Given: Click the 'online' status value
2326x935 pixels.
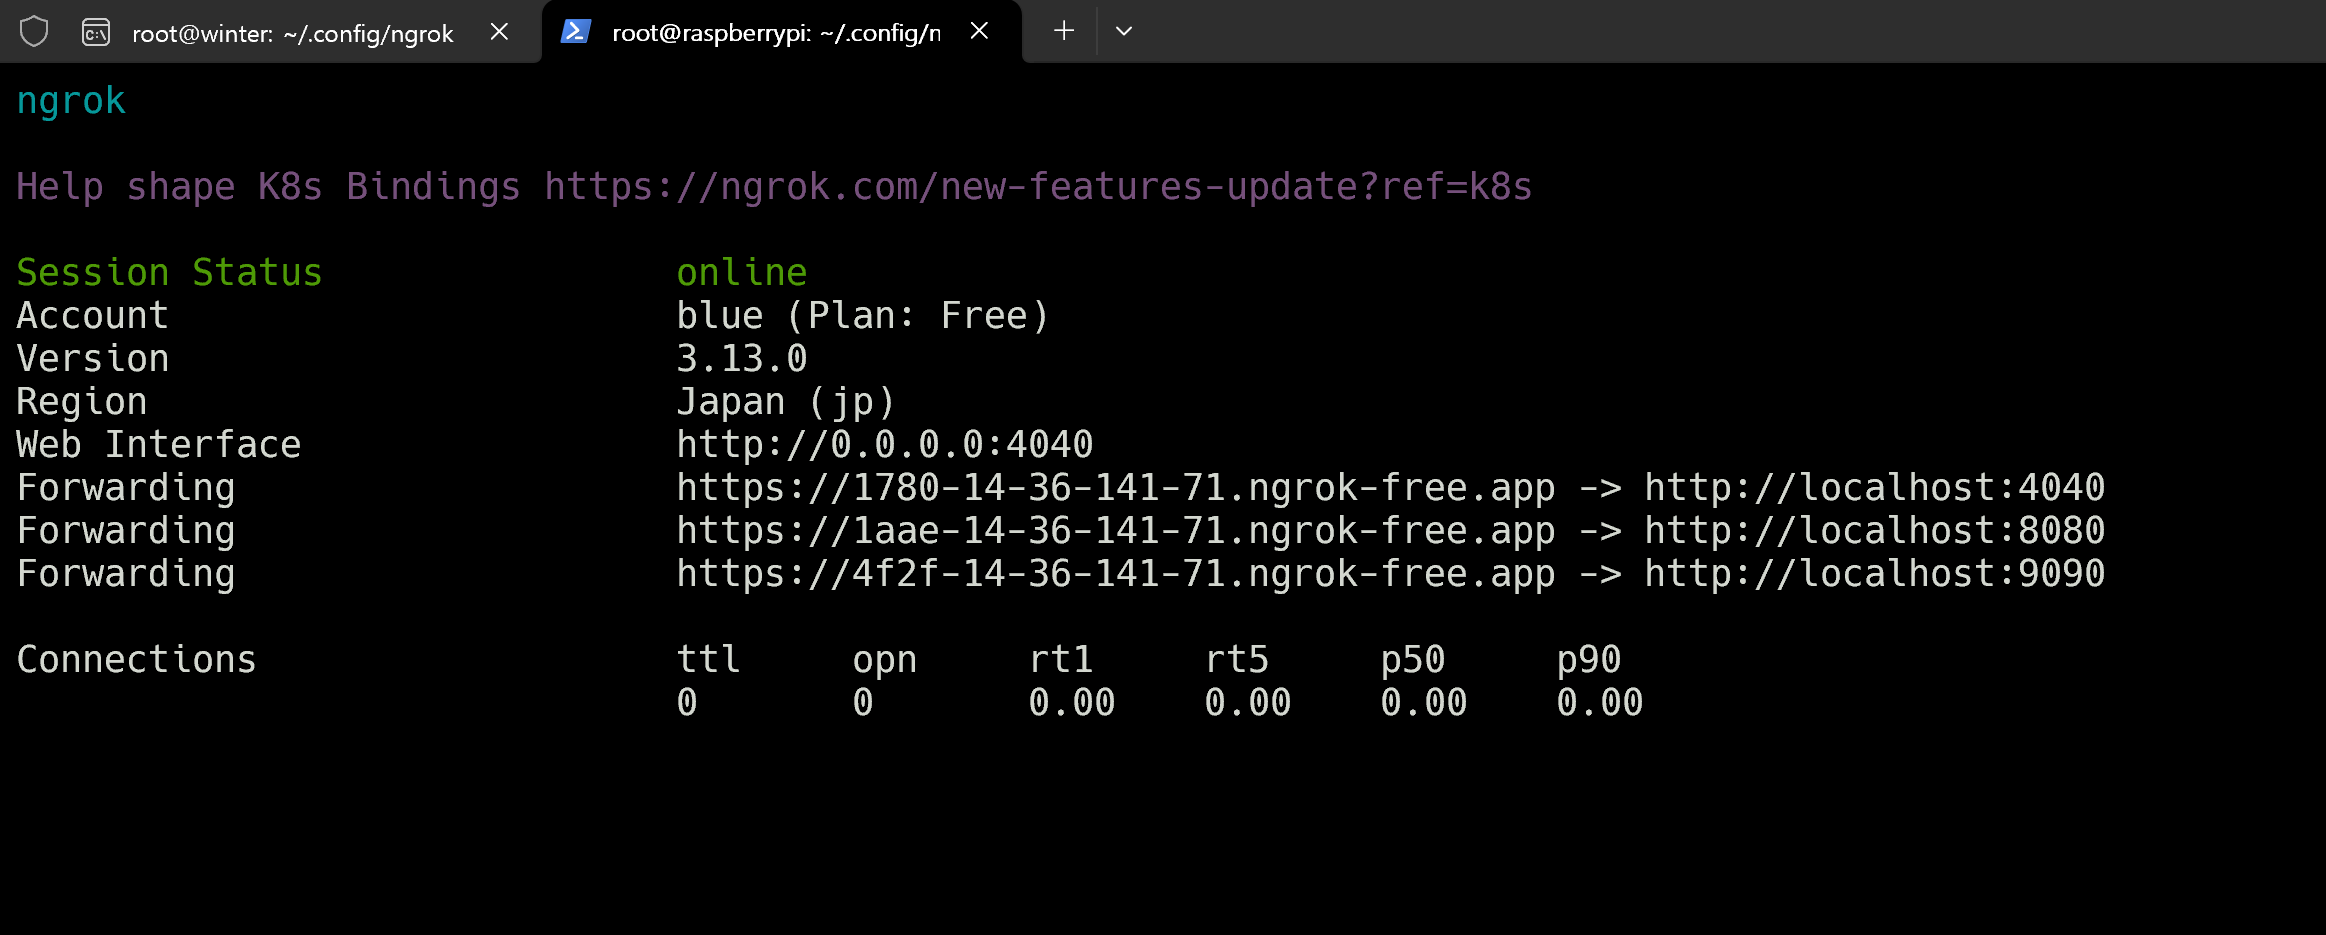Looking at the screenshot, I should (x=741, y=272).
